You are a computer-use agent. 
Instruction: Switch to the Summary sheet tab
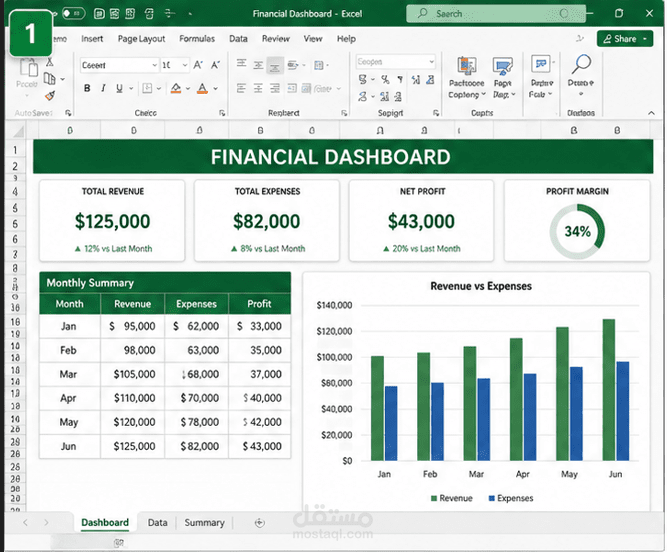(x=204, y=523)
